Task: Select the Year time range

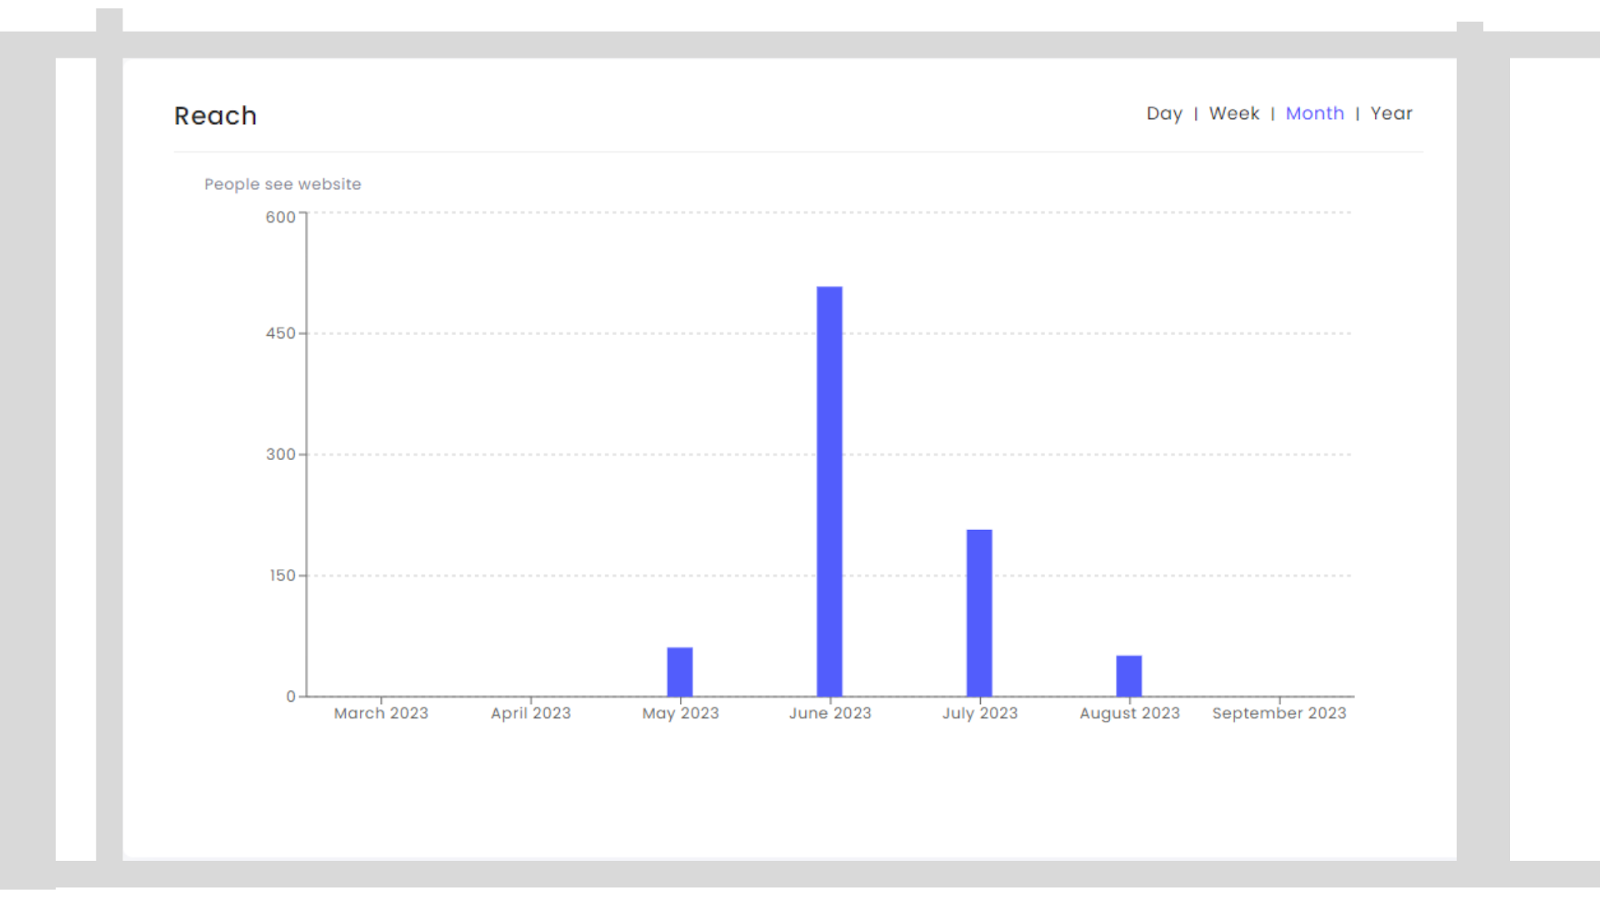Action: (x=1391, y=114)
